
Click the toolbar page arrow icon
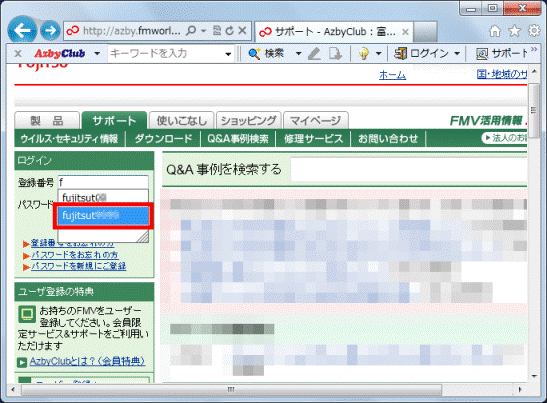click(x=335, y=53)
